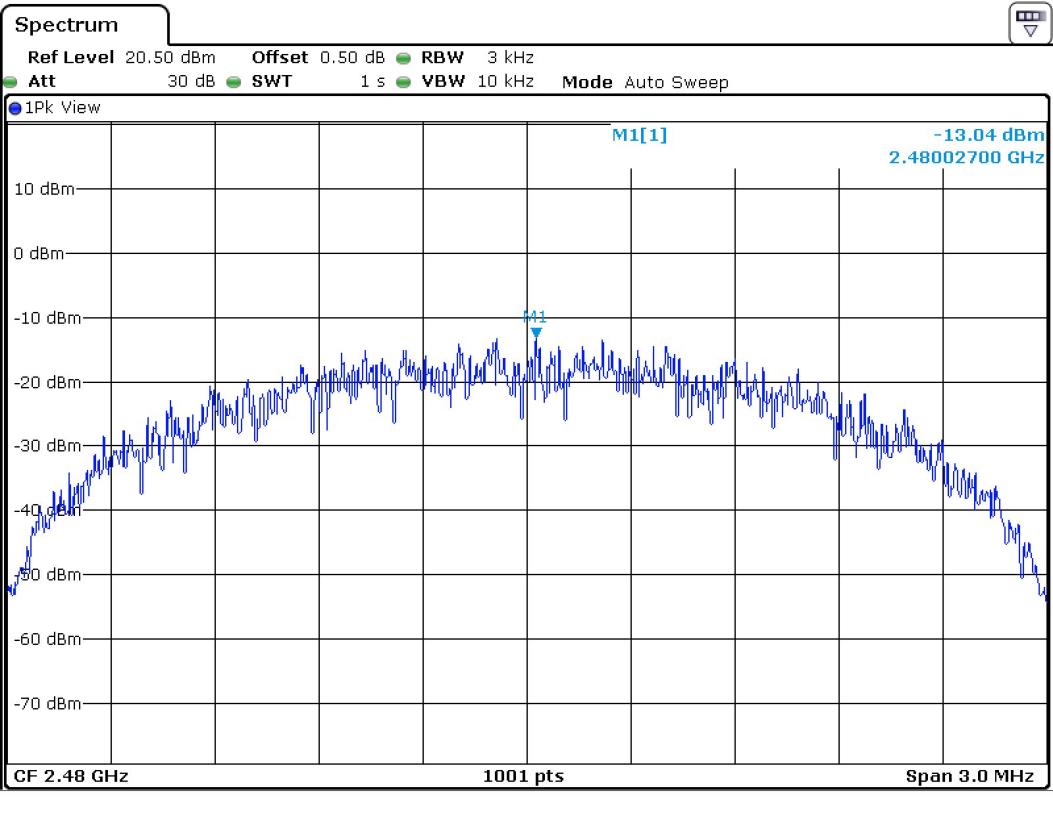Click the M1[1] marker readout label
The width and height of the screenshot is (1053, 820).
click(639, 135)
